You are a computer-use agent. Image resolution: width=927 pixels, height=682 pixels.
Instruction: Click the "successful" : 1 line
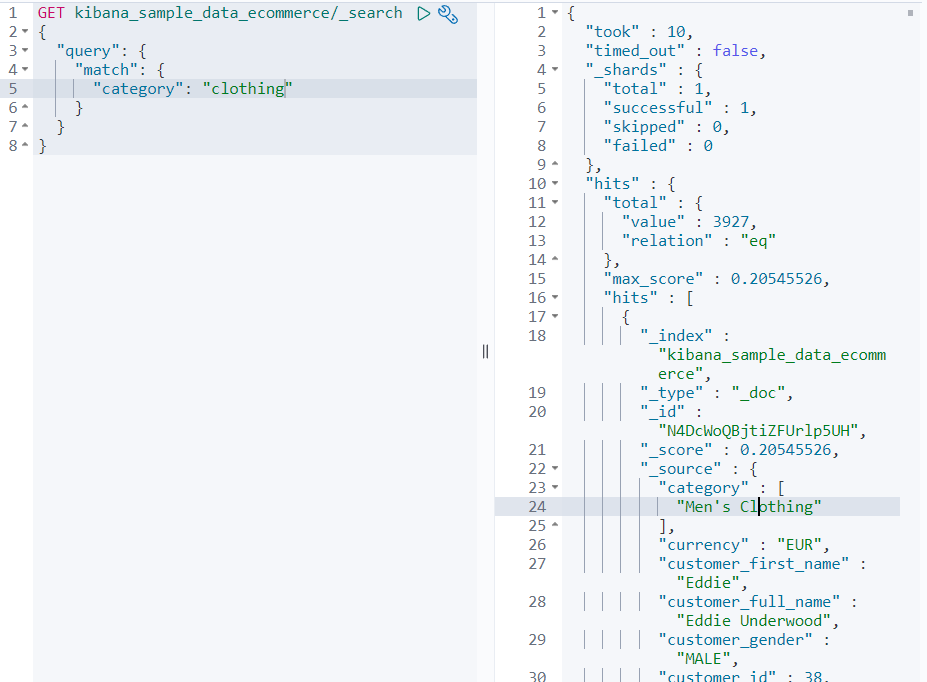click(x=680, y=108)
